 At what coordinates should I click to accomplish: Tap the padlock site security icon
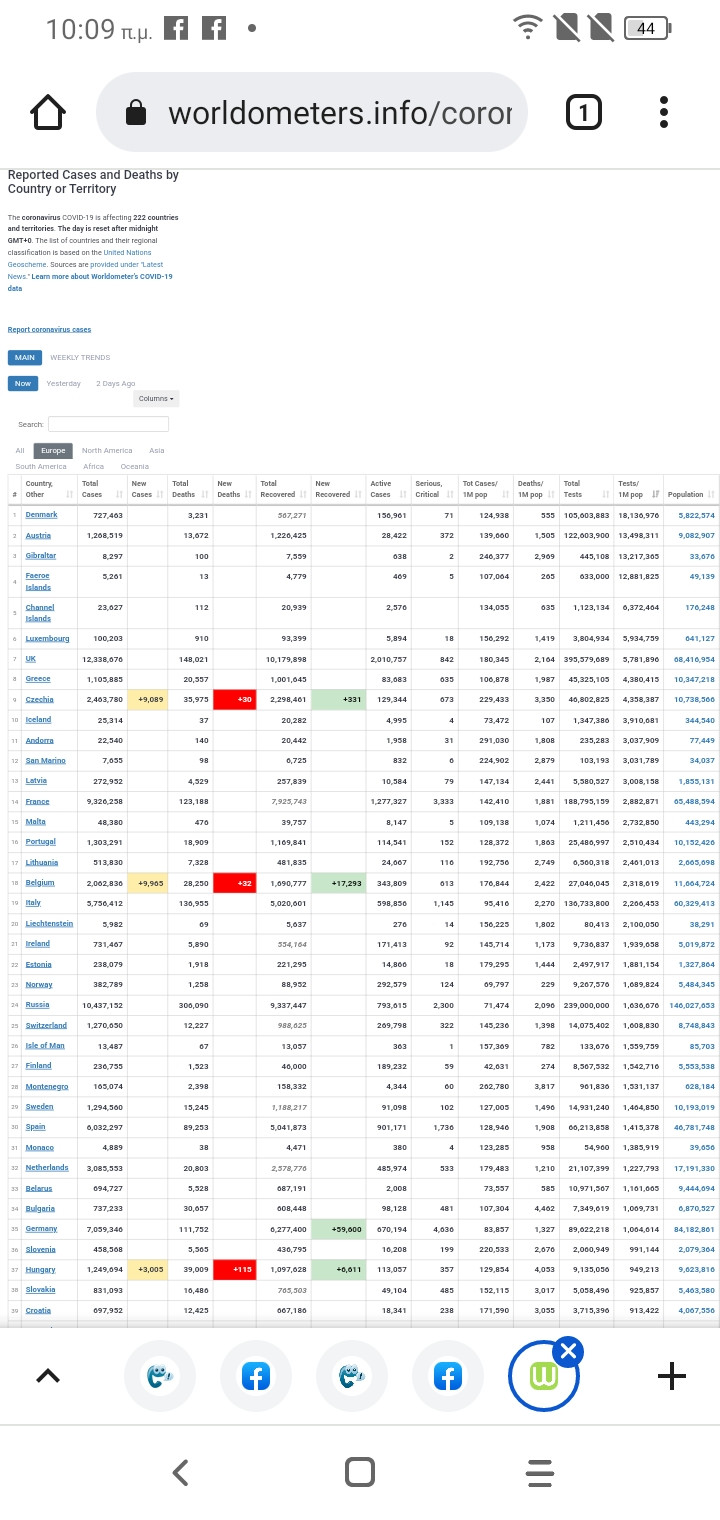tap(136, 114)
